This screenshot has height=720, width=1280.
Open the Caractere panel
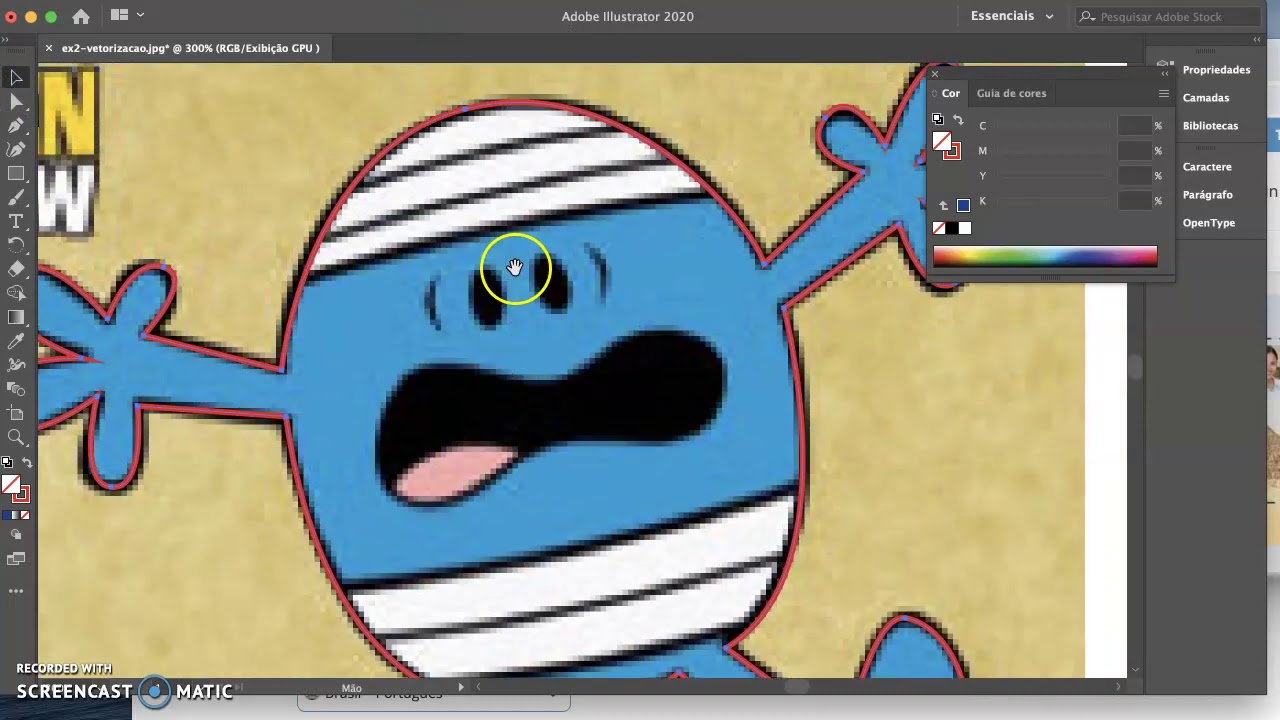coord(1207,167)
